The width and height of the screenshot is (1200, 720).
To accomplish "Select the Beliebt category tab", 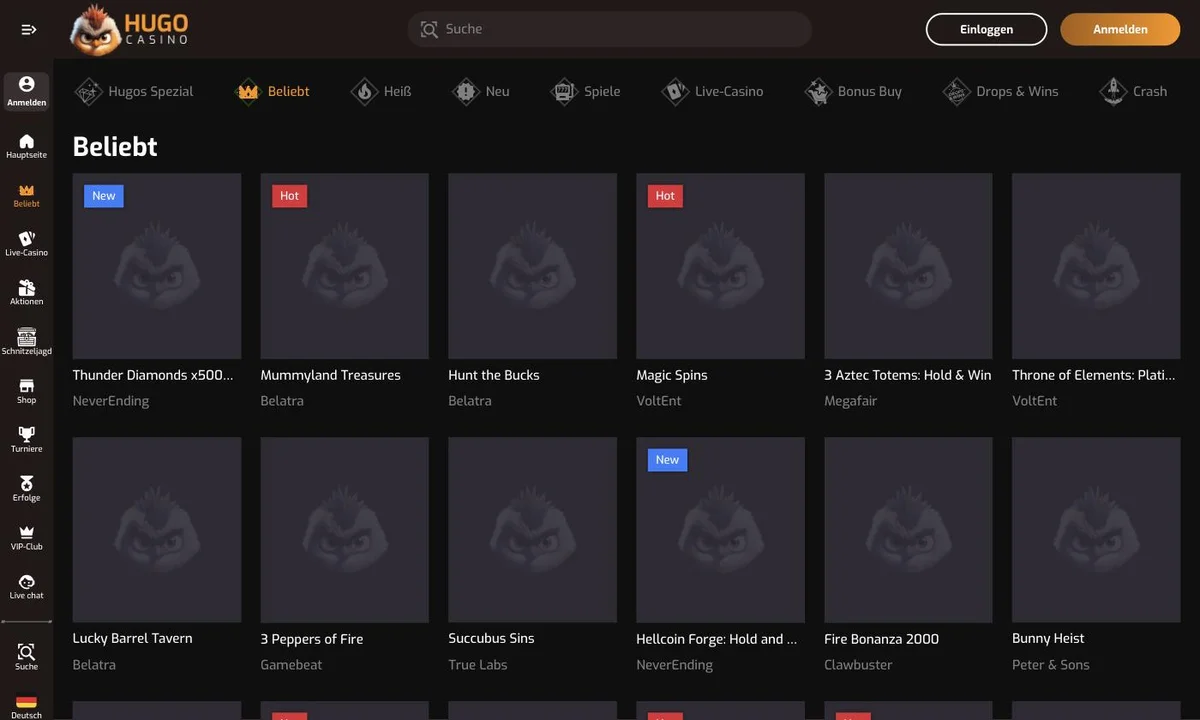I will coord(272,91).
